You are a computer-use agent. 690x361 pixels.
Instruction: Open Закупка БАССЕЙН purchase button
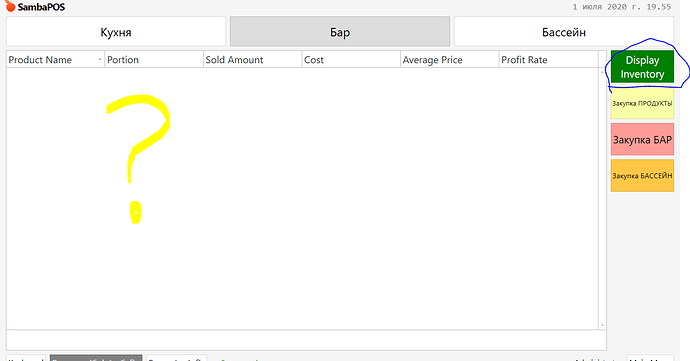click(x=642, y=176)
